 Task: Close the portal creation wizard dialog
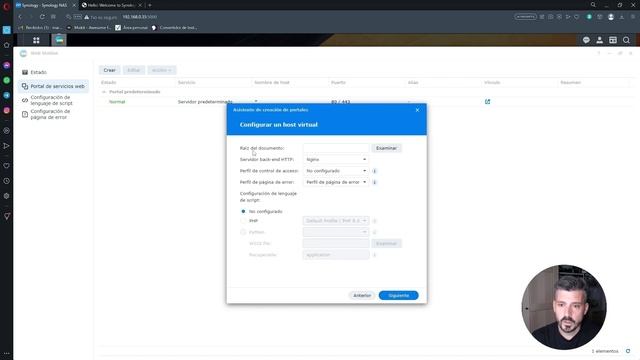pyautogui.click(x=417, y=110)
